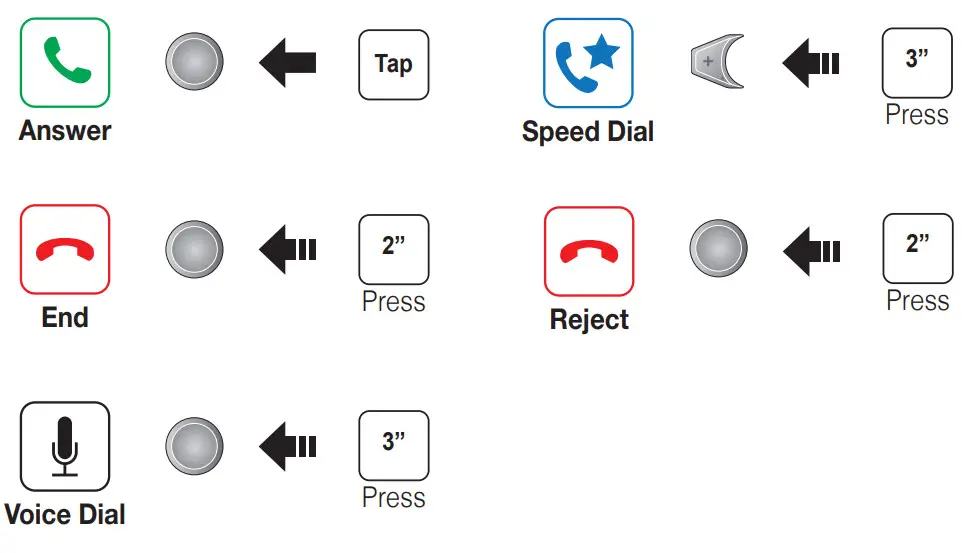Click the round gray button beside Voice Dial
968x553 pixels.
194,446
